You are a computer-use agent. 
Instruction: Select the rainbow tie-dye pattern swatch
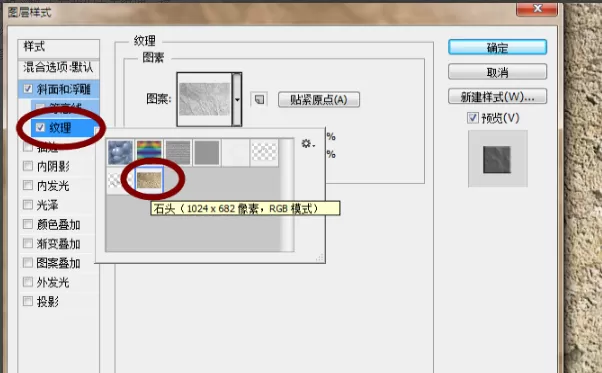coord(149,153)
